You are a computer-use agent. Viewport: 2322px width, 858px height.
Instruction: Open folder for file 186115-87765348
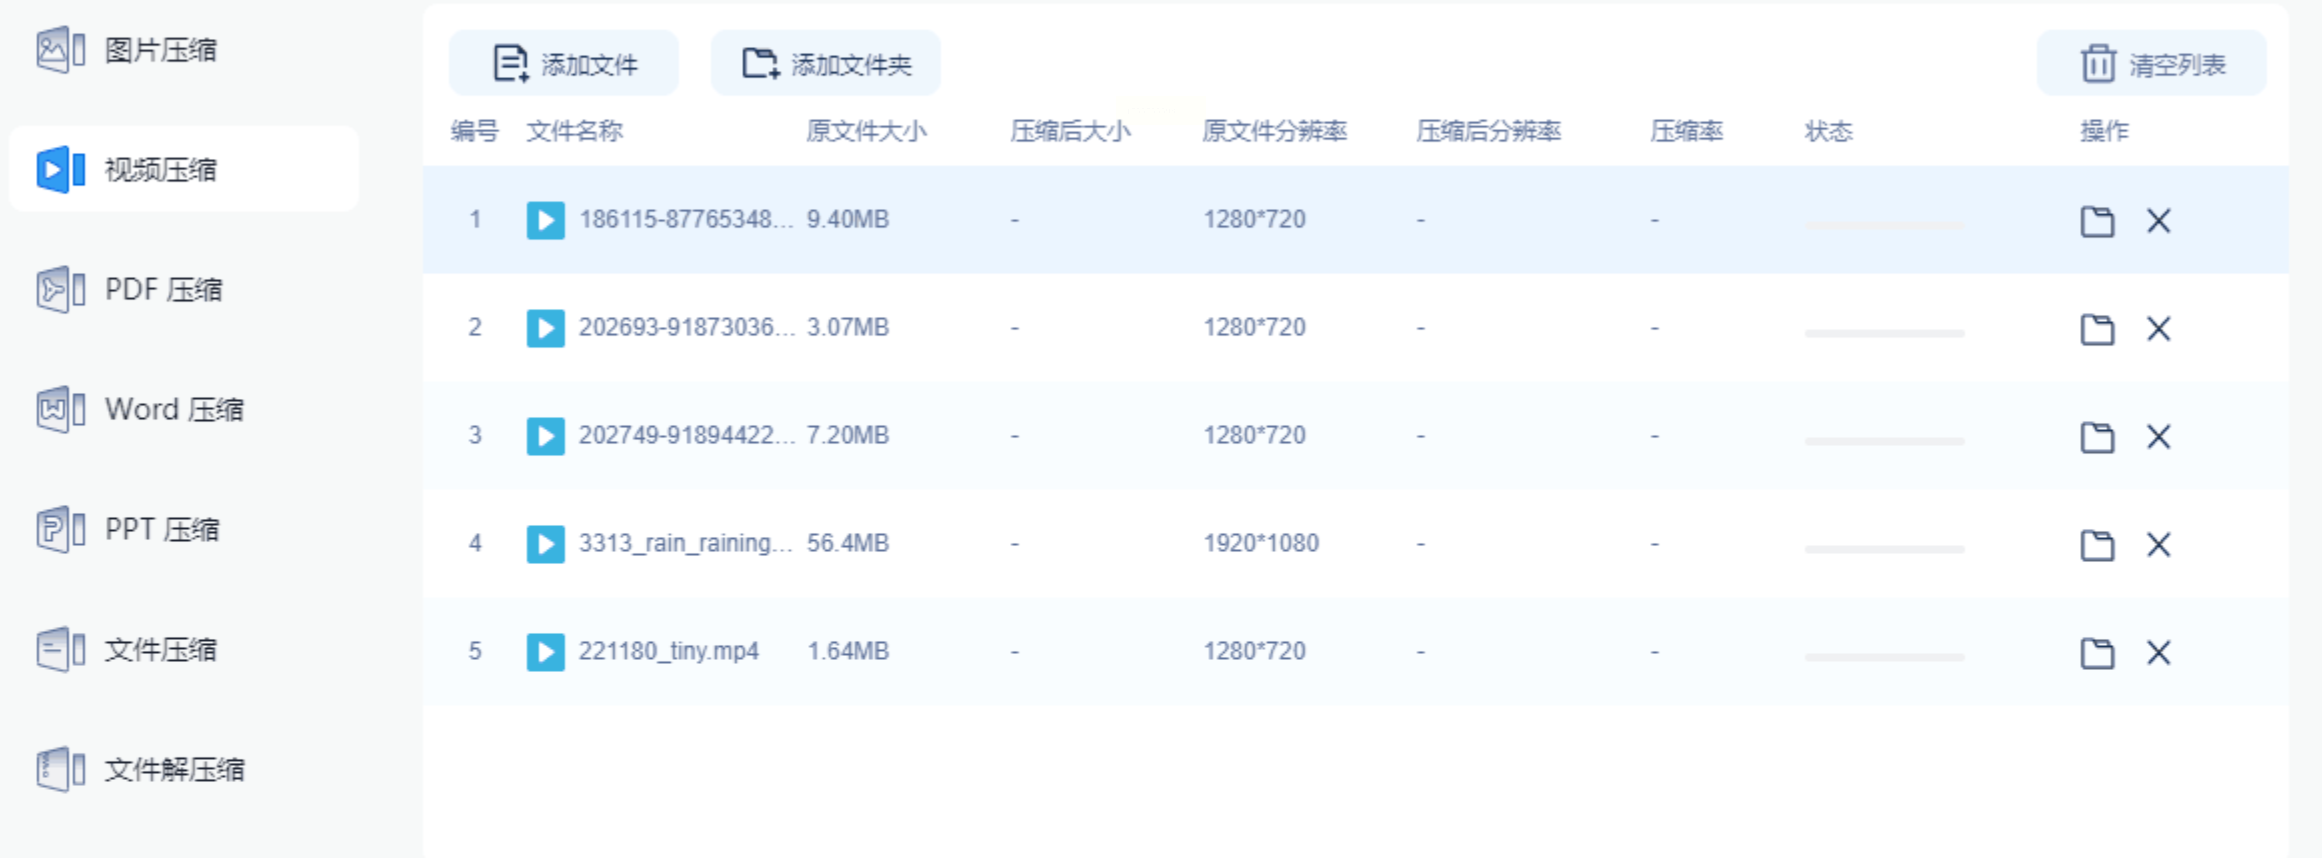click(x=2097, y=221)
